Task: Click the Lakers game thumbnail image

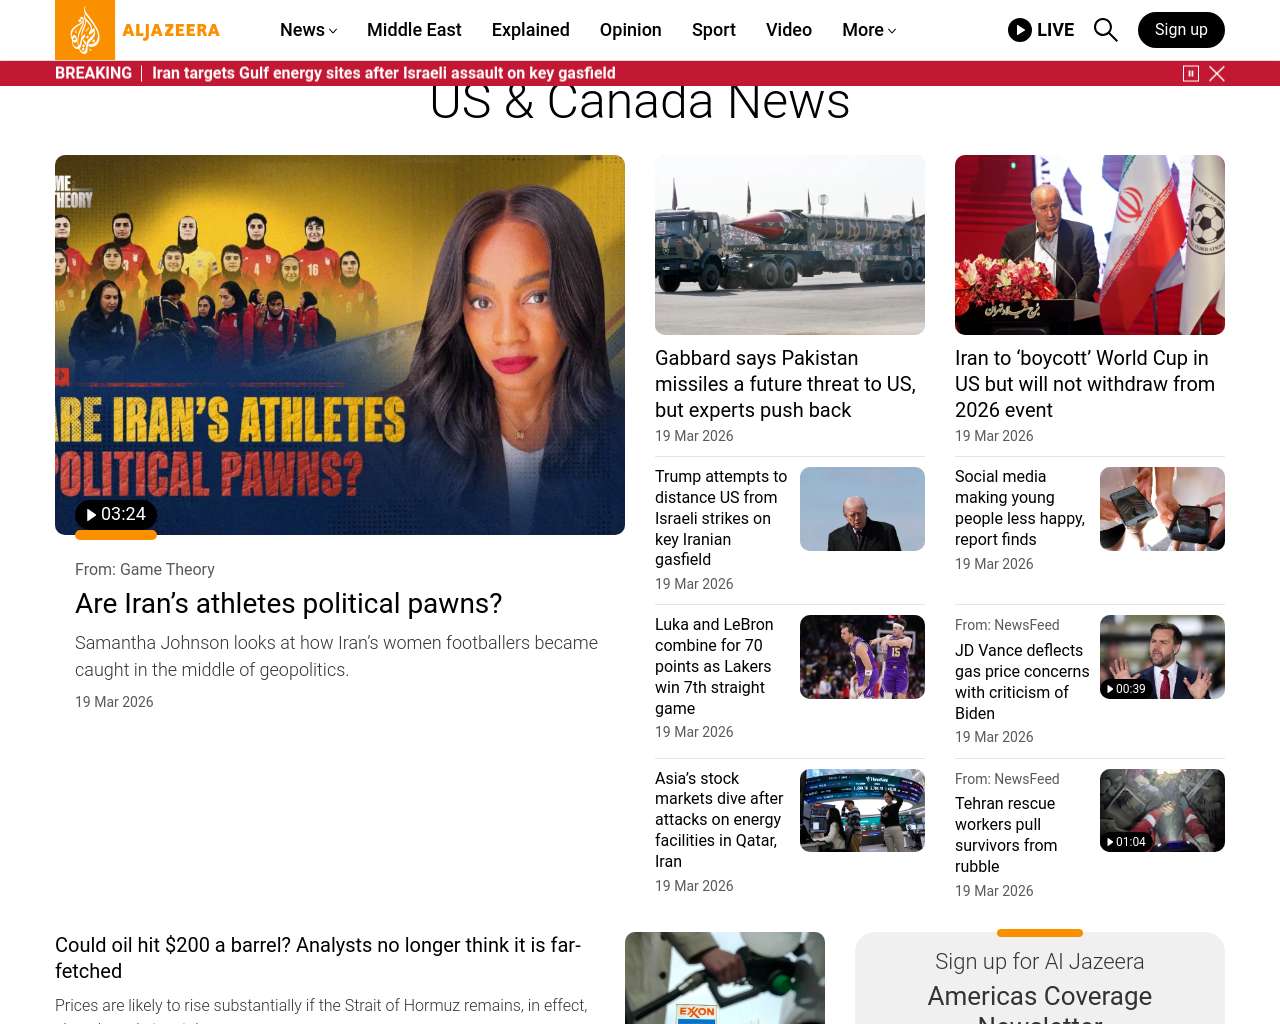Action: (x=862, y=657)
